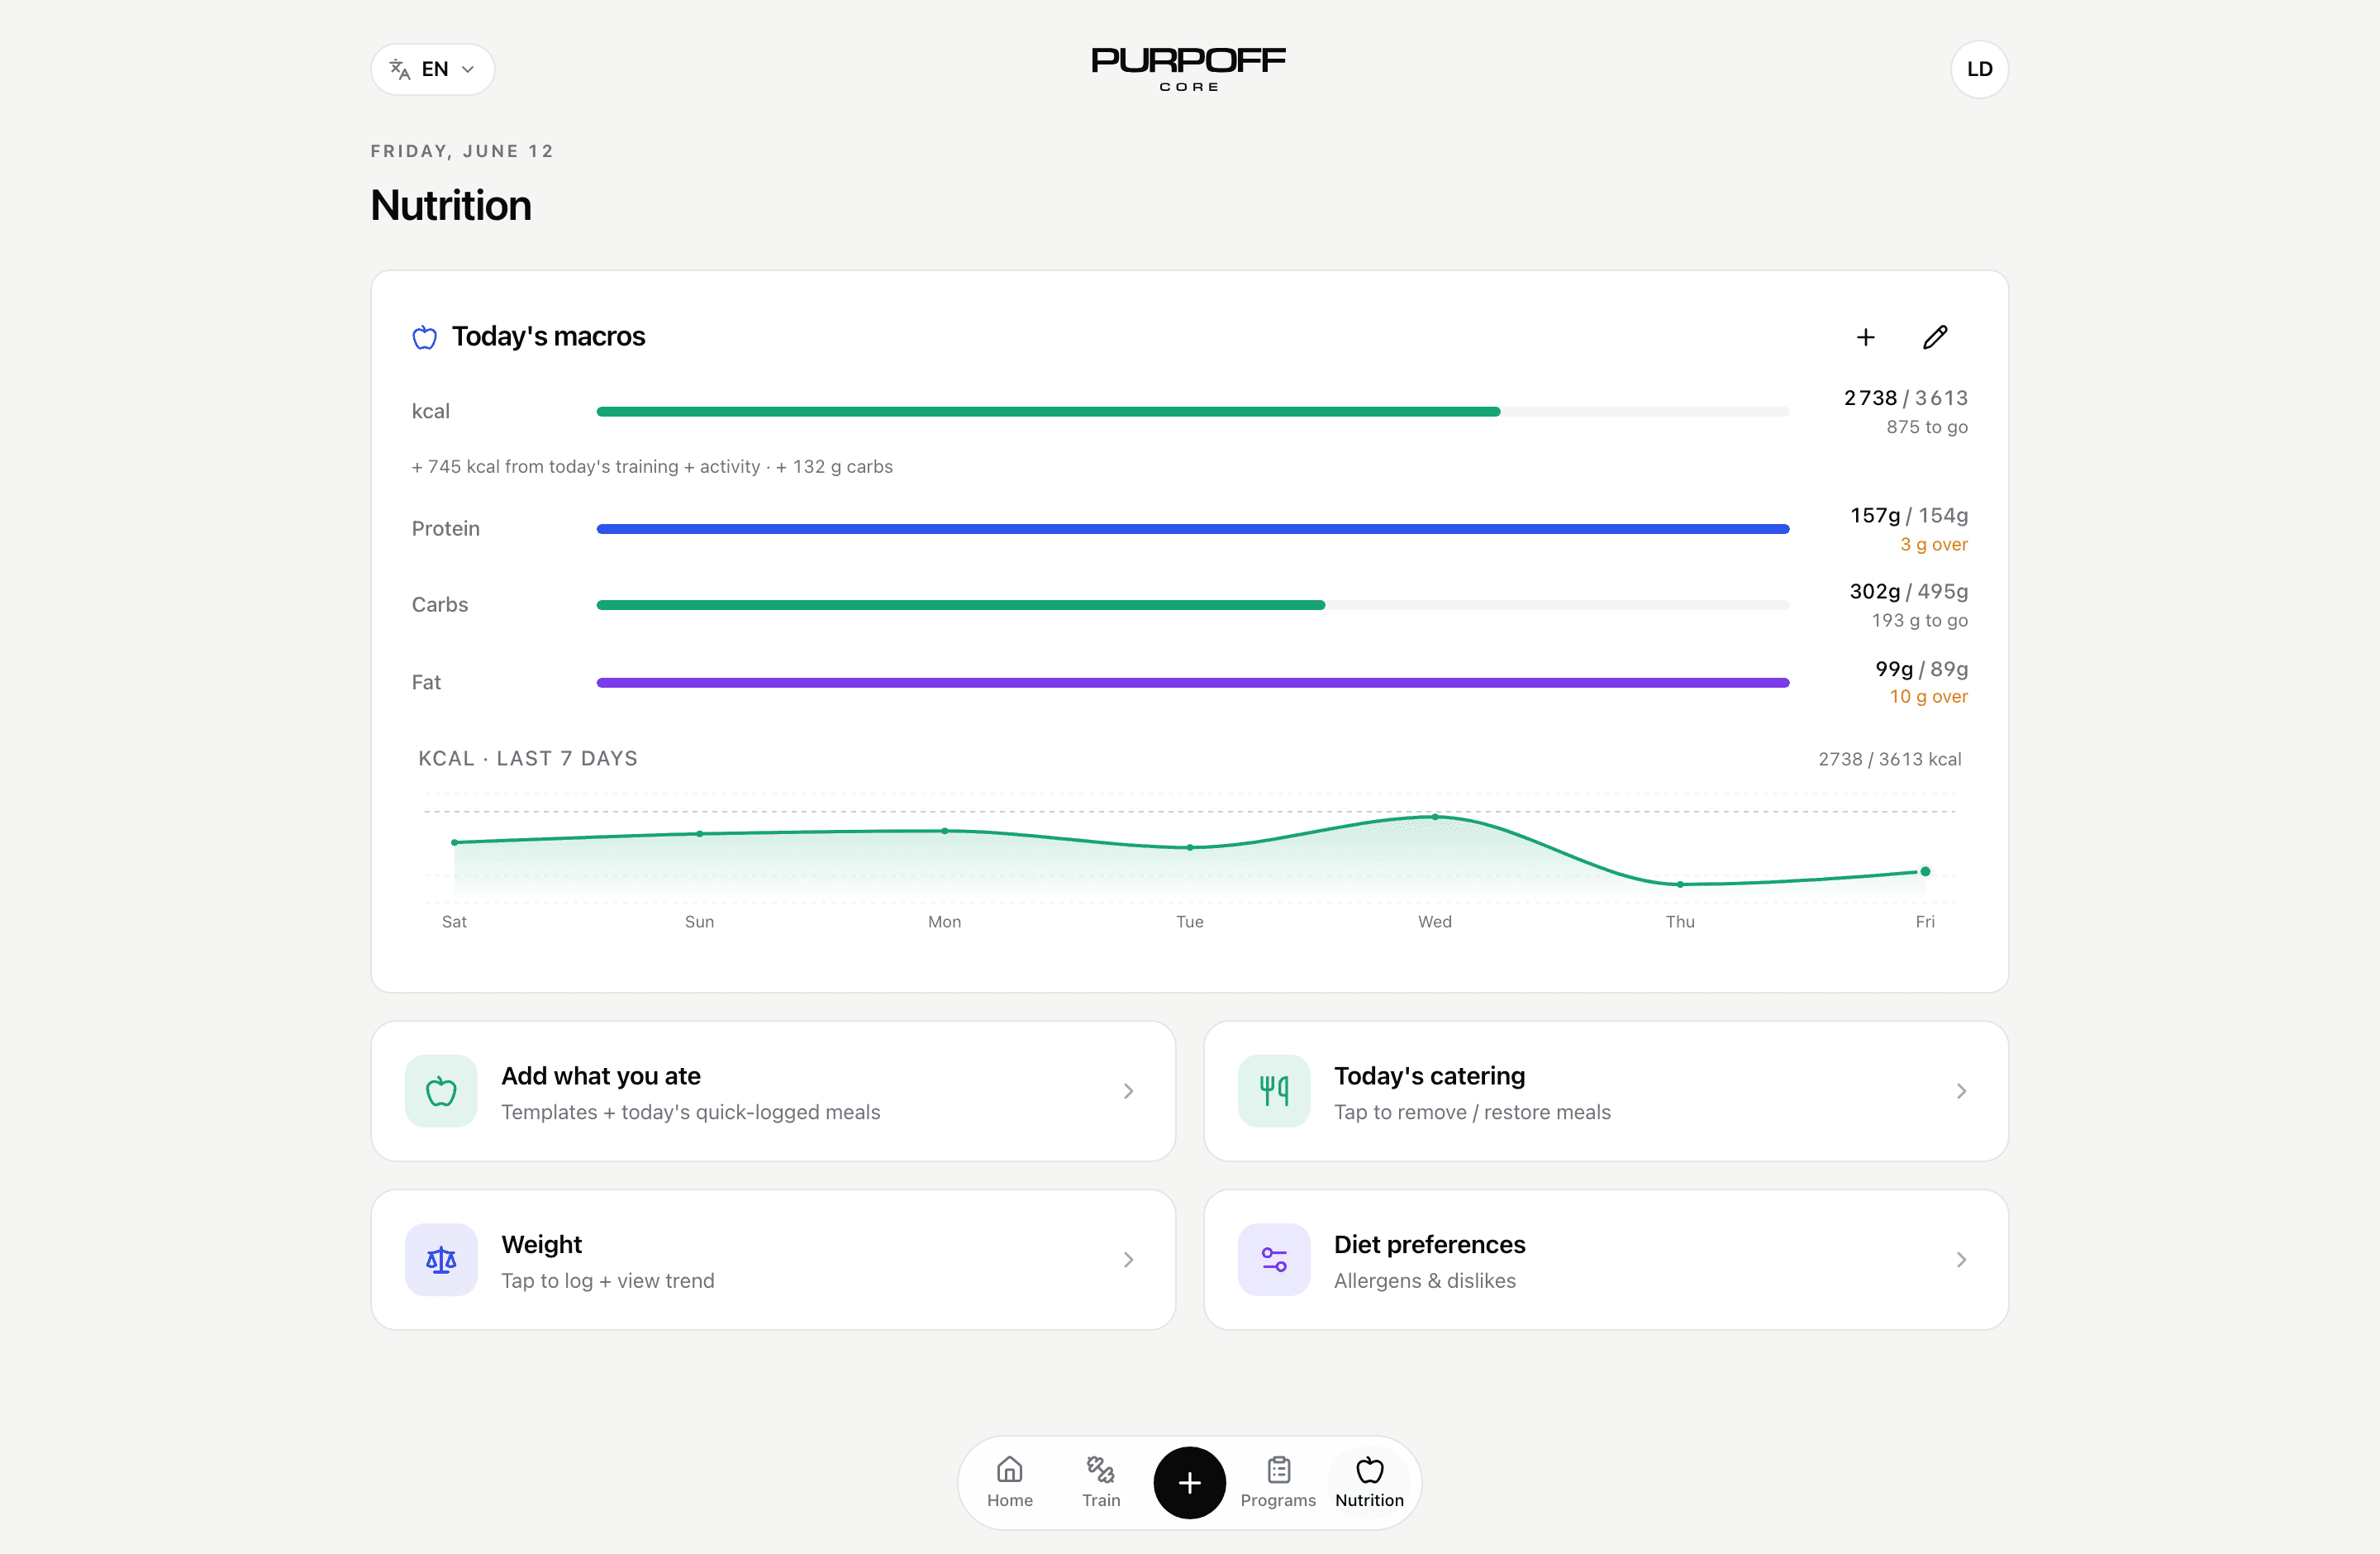Select the Fri data point on chart
This screenshot has width=2380, height=1554.
(x=1925, y=872)
